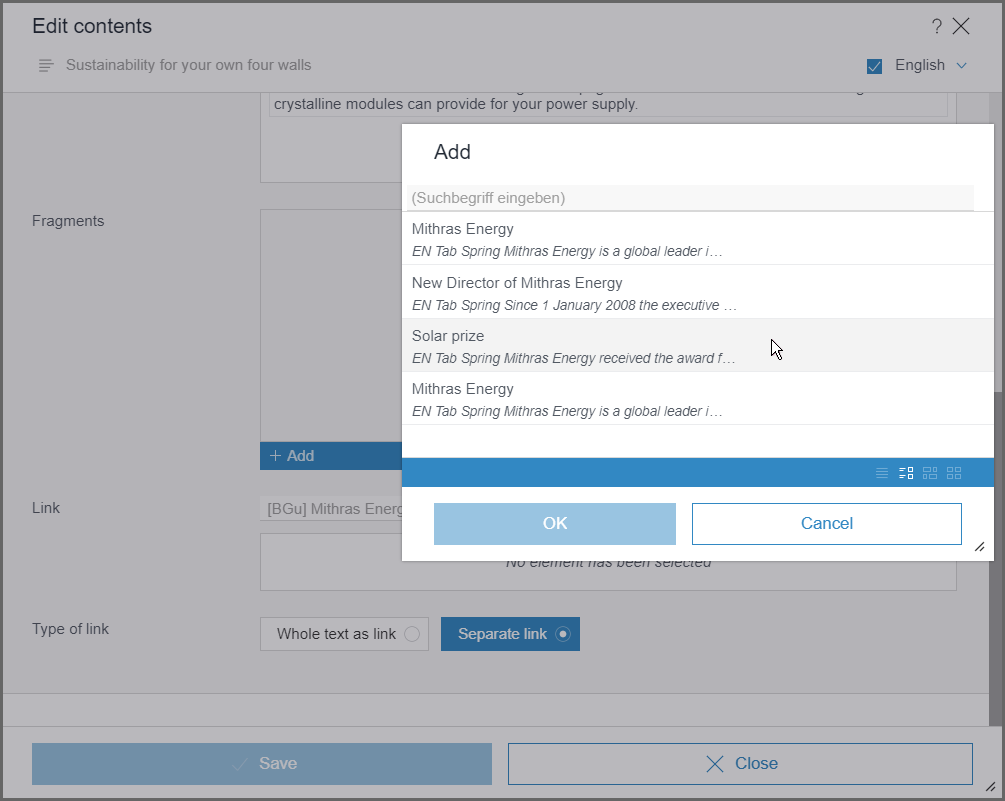
Task: Click the Type of link label
Action: (x=71, y=629)
